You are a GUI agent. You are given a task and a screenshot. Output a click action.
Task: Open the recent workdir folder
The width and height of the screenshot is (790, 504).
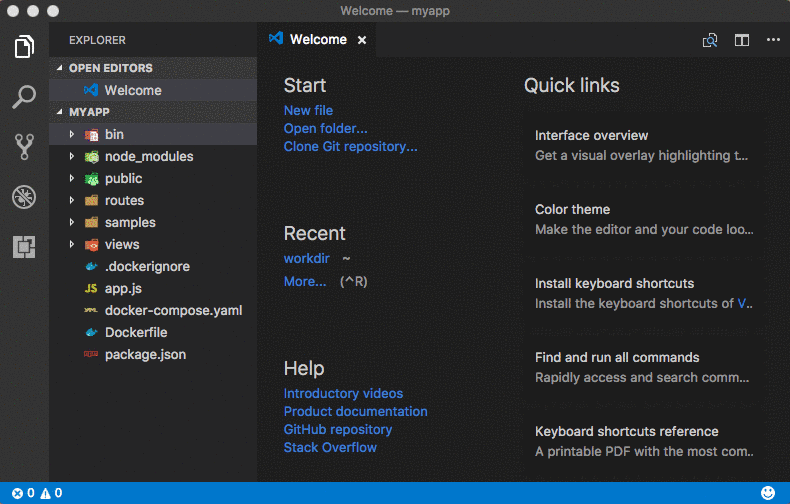pos(306,259)
